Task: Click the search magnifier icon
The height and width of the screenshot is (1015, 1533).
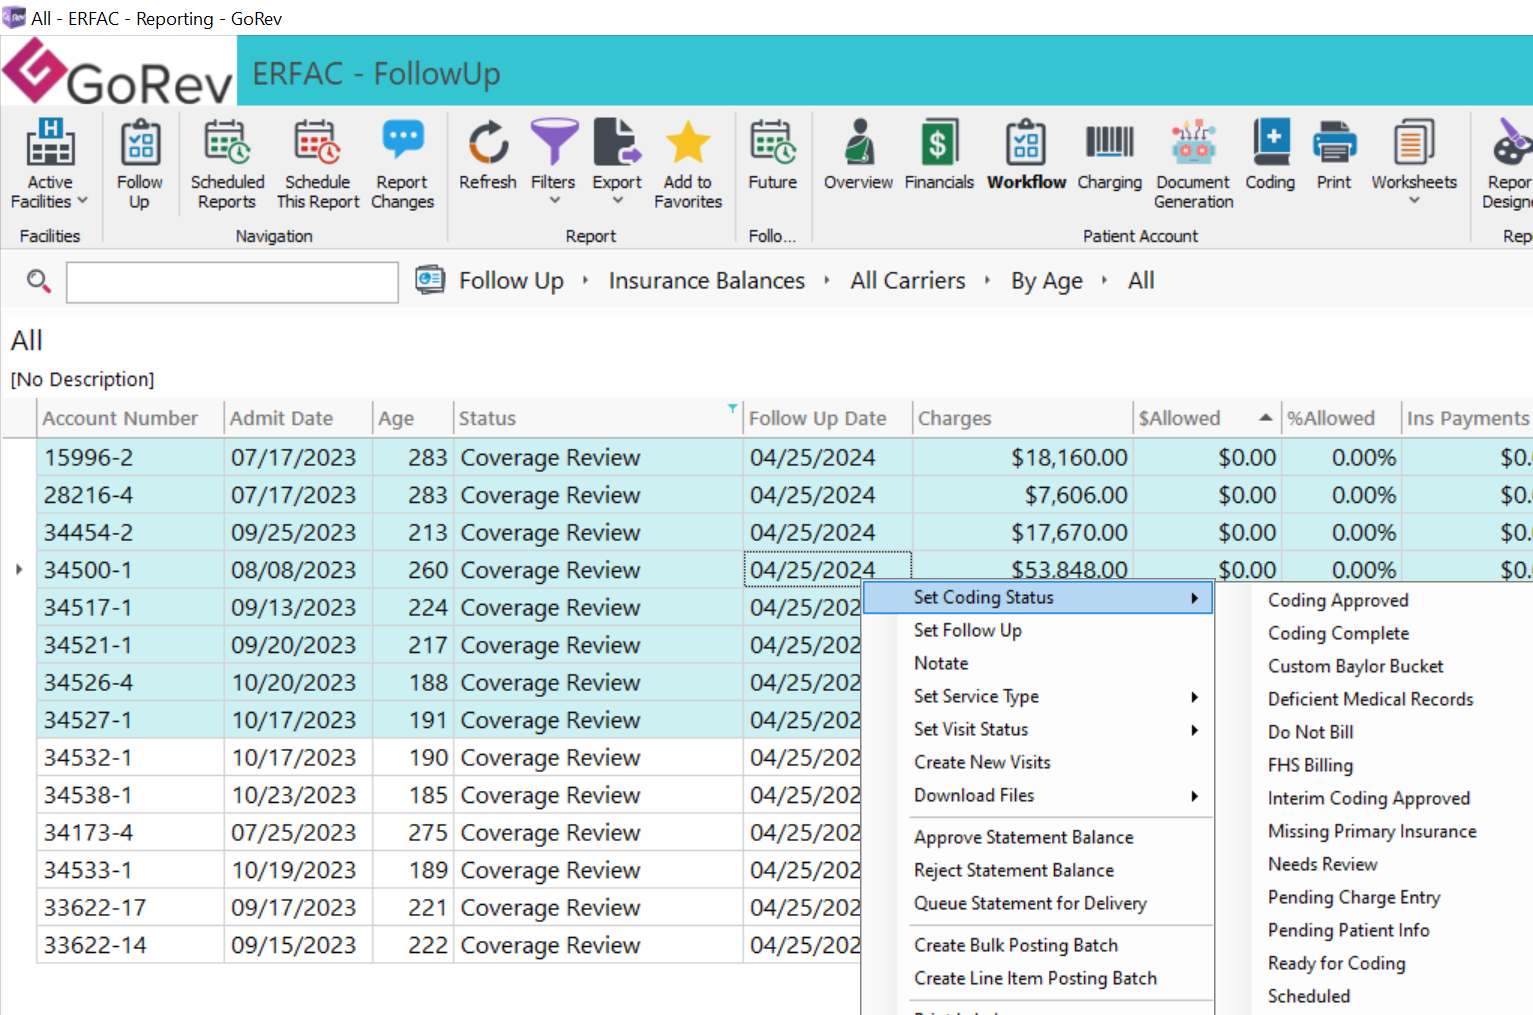Action: (x=39, y=281)
